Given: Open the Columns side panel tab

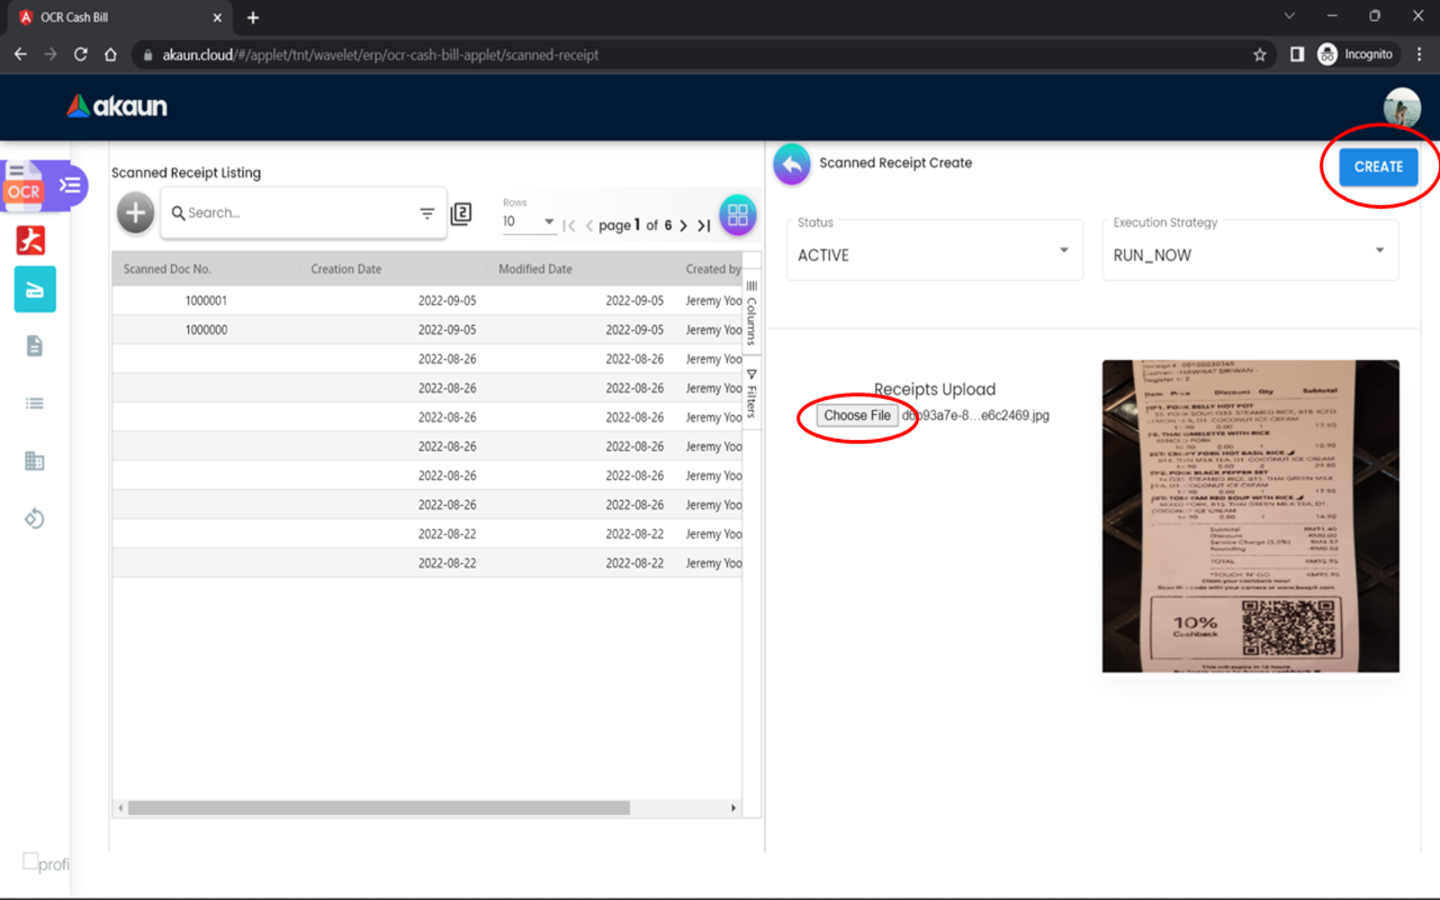Looking at the screenshot, I should click(752, 313).
